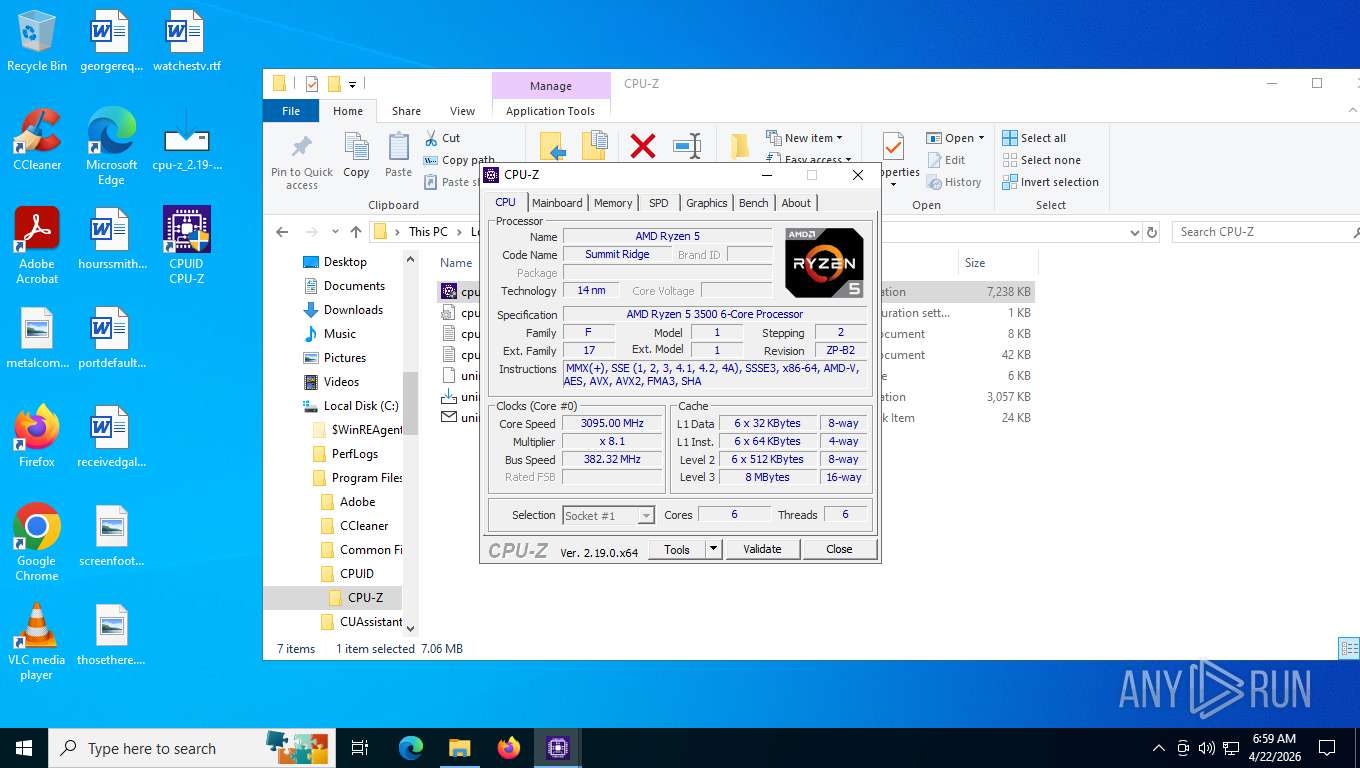1360x768 pixels.
Task: Open Graphics tab in CPU-Z
Action: pyautogui.click(x=706, y=203)
